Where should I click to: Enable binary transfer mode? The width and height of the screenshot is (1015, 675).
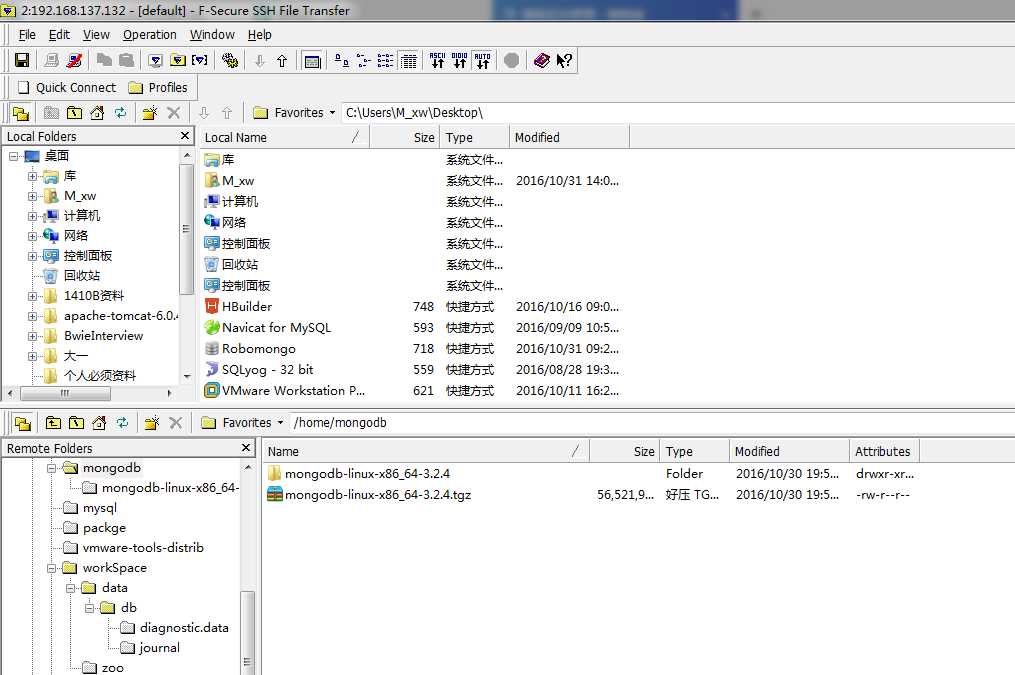(460, 60)
